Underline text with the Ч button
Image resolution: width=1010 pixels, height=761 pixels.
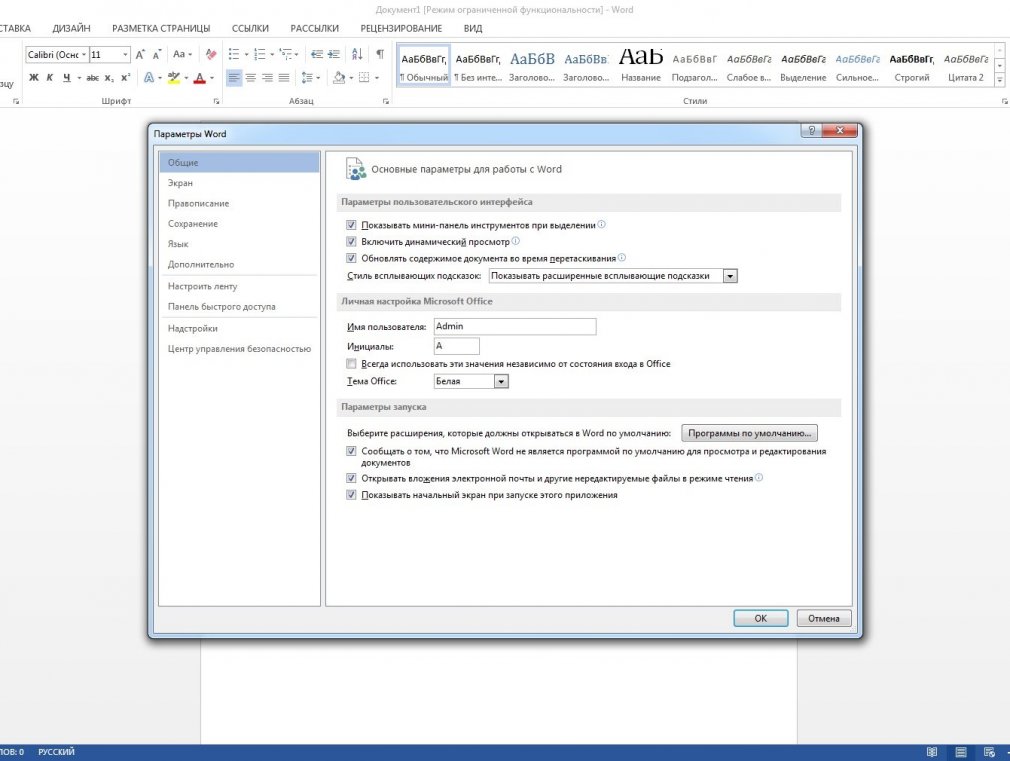(x=66, y=78)
